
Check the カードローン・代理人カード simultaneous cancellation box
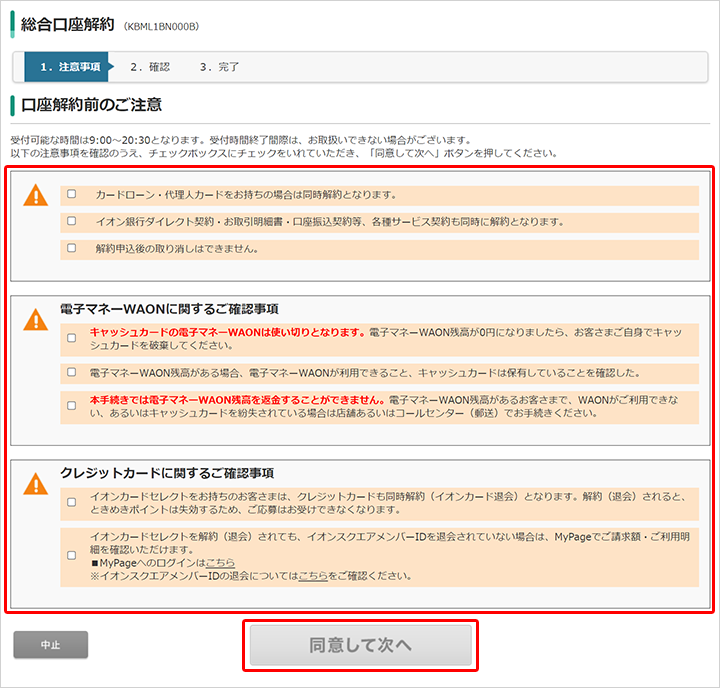coord(72,194)
